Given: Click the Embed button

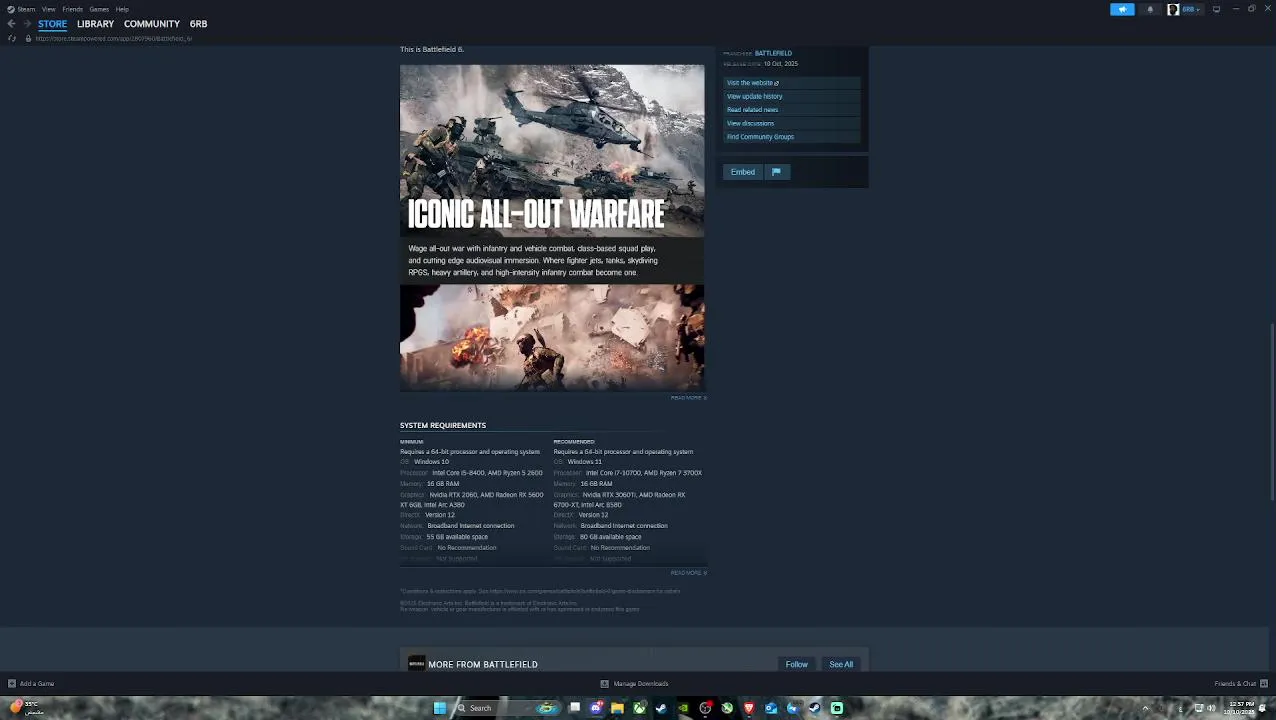Looking at the screenshot, I should click(742, 172).
